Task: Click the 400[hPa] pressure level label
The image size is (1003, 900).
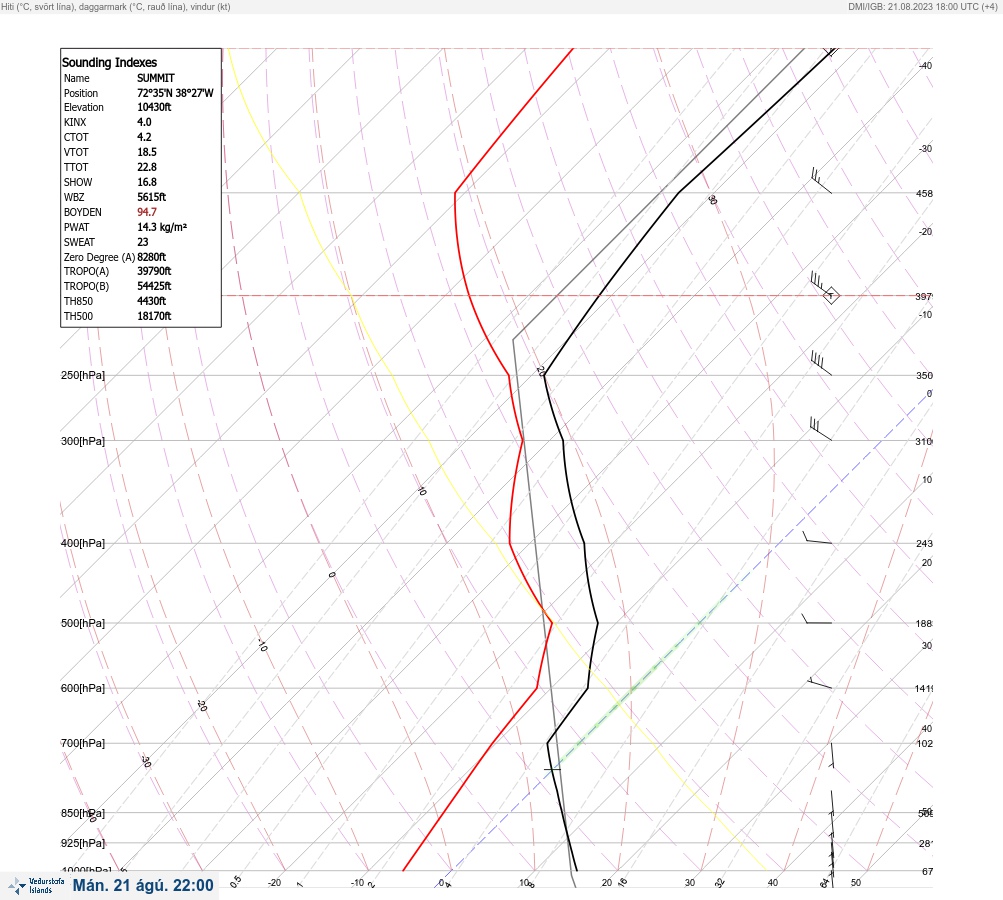Action: click(83, 543)
